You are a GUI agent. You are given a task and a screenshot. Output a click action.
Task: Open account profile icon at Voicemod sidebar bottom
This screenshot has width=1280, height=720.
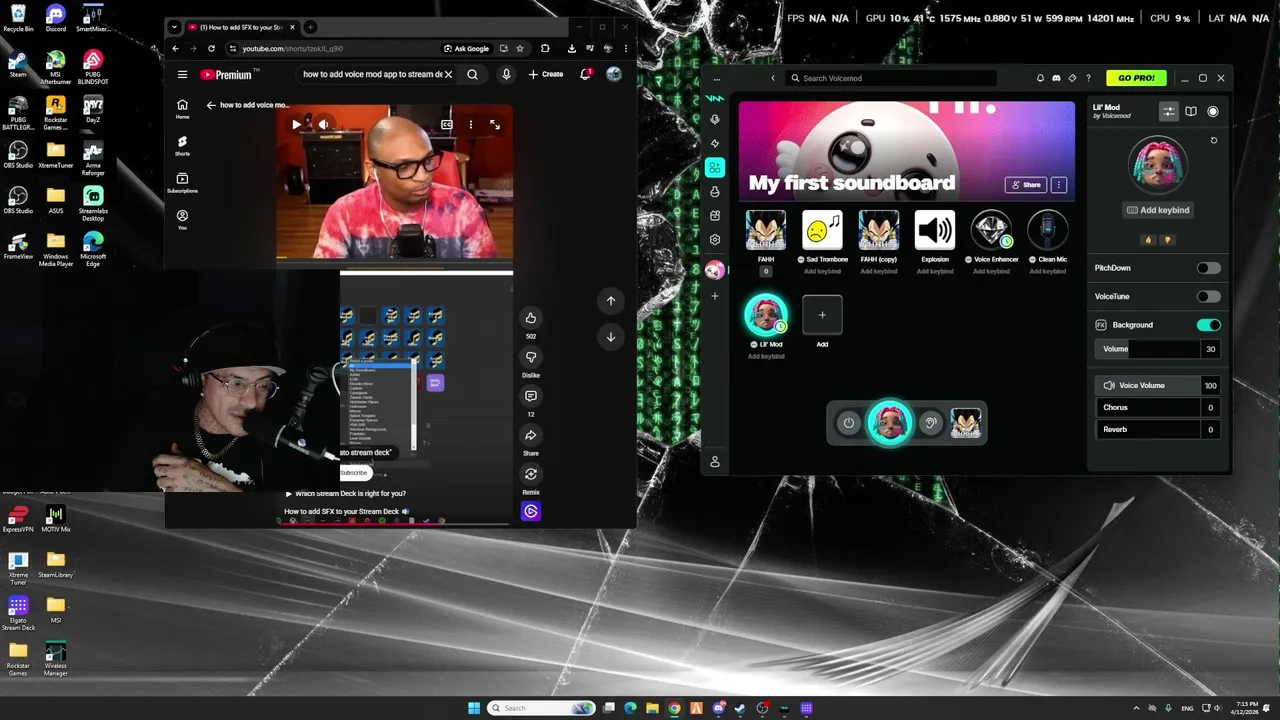[x=714, y=462]
